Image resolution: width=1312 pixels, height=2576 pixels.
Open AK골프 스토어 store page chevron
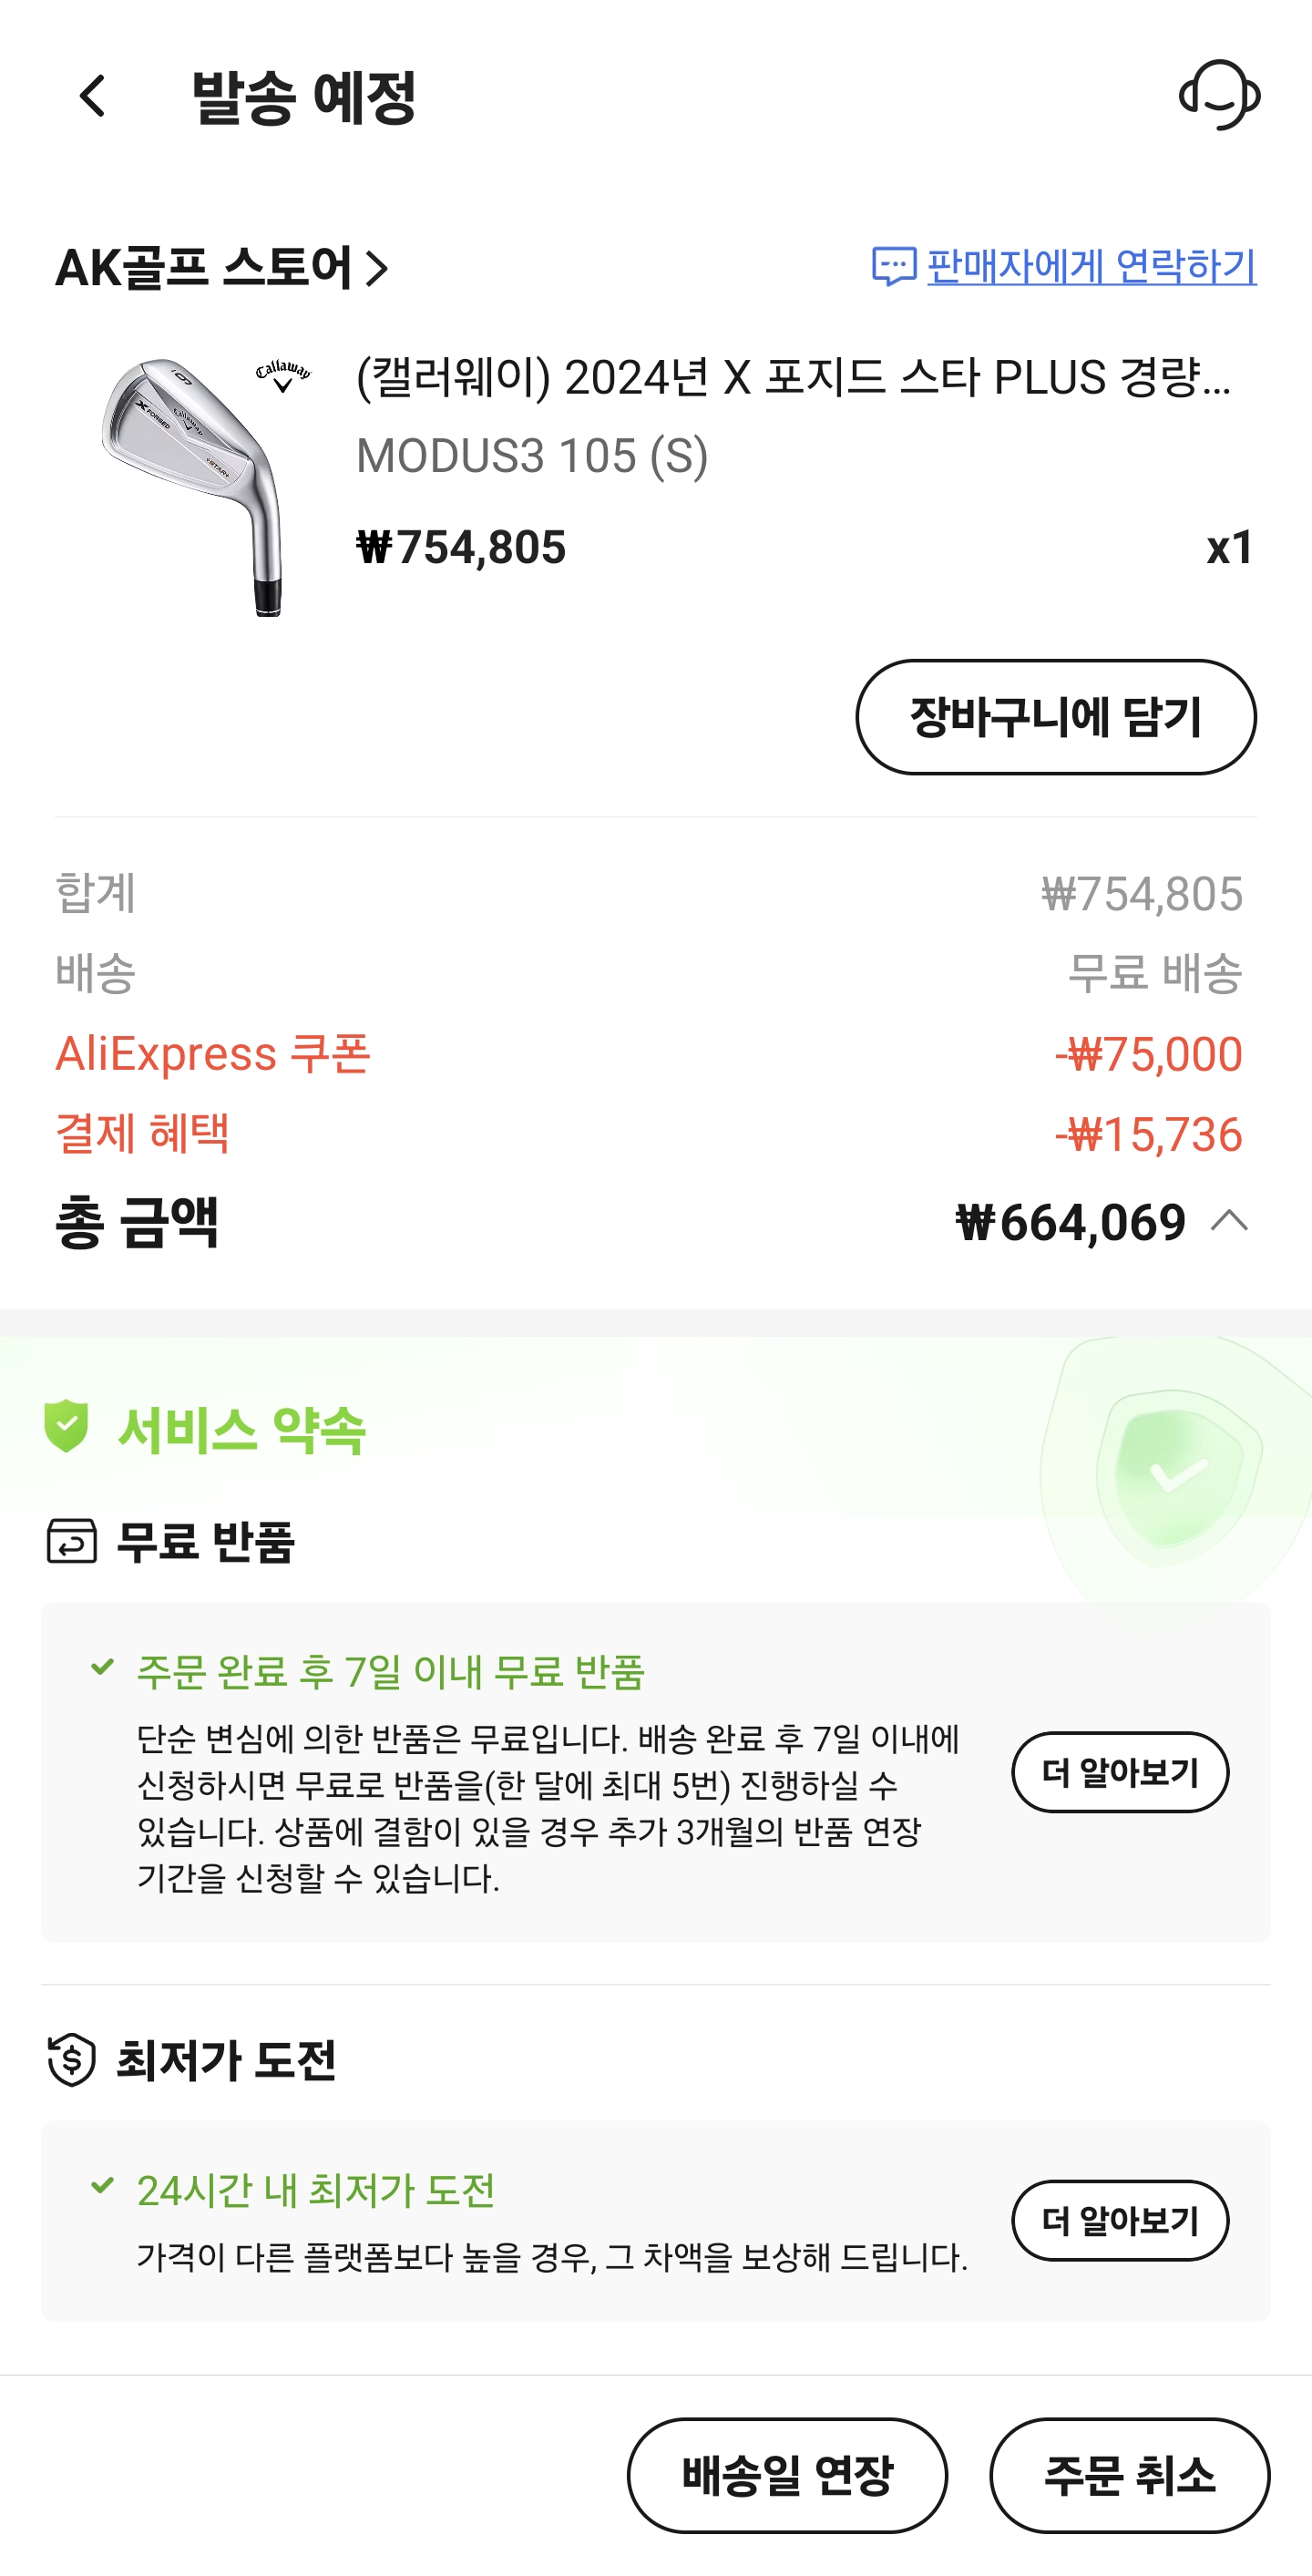(x=377, y=268)
